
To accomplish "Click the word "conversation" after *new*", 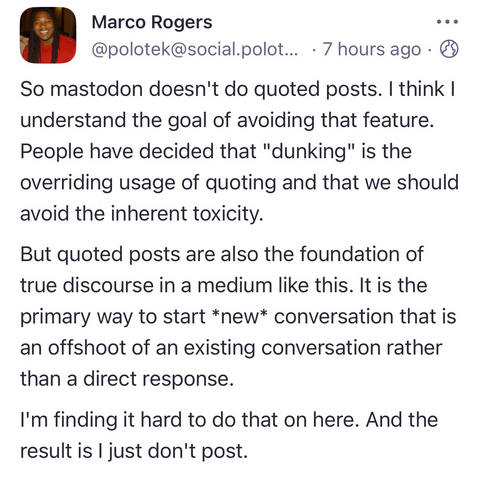I will (334, 317).
